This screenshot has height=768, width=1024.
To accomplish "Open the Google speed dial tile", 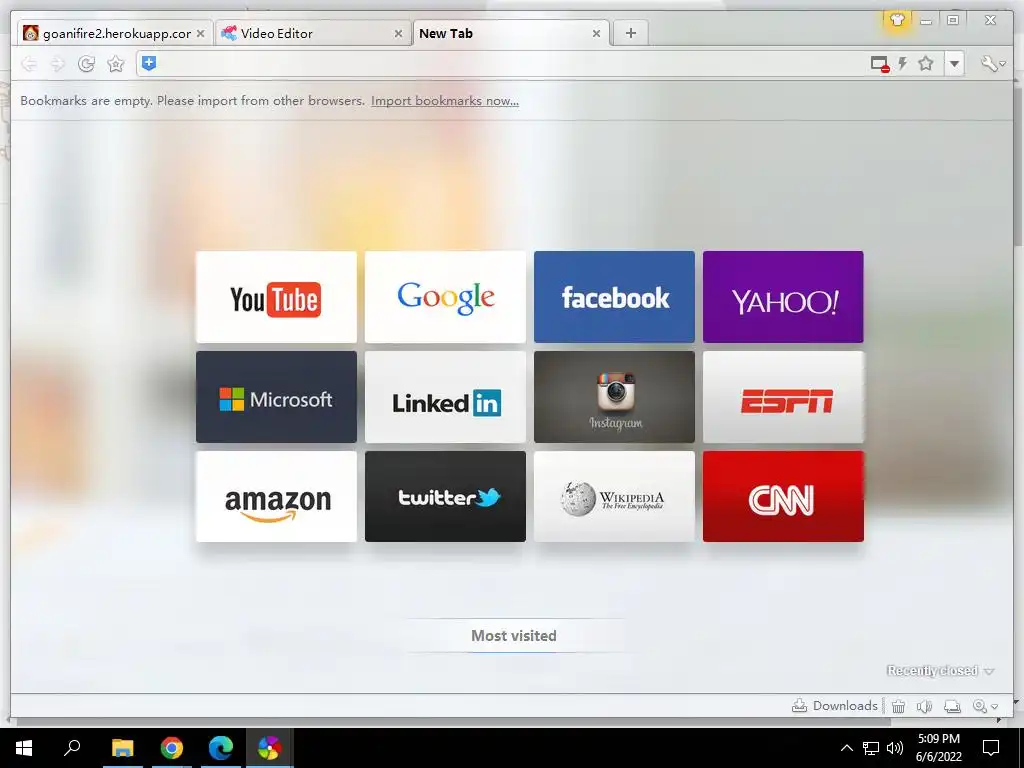I will (x=445, y=297).
